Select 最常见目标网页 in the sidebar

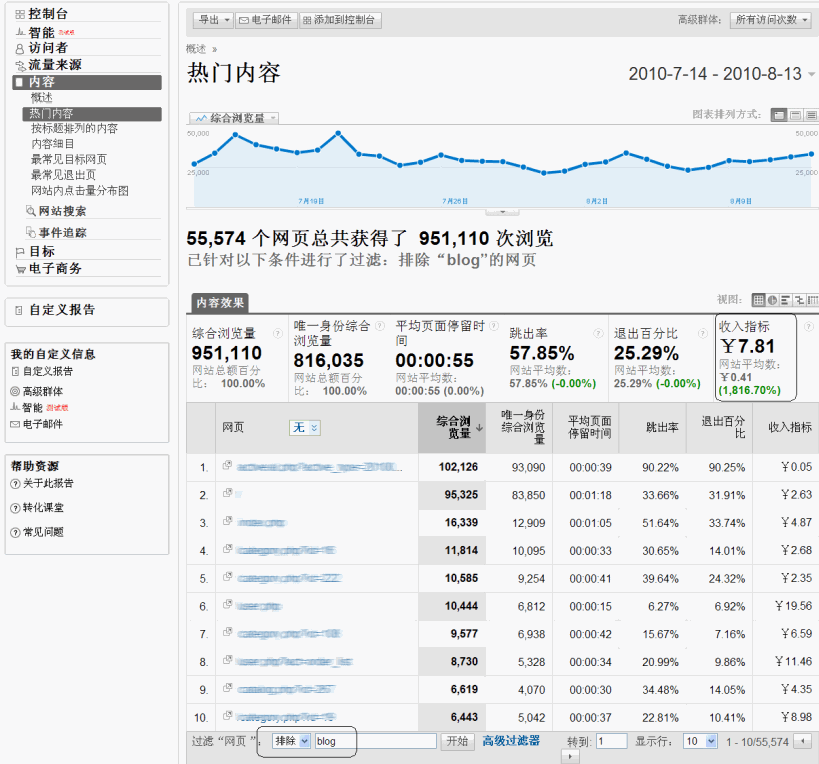click(x=68, y=159)
